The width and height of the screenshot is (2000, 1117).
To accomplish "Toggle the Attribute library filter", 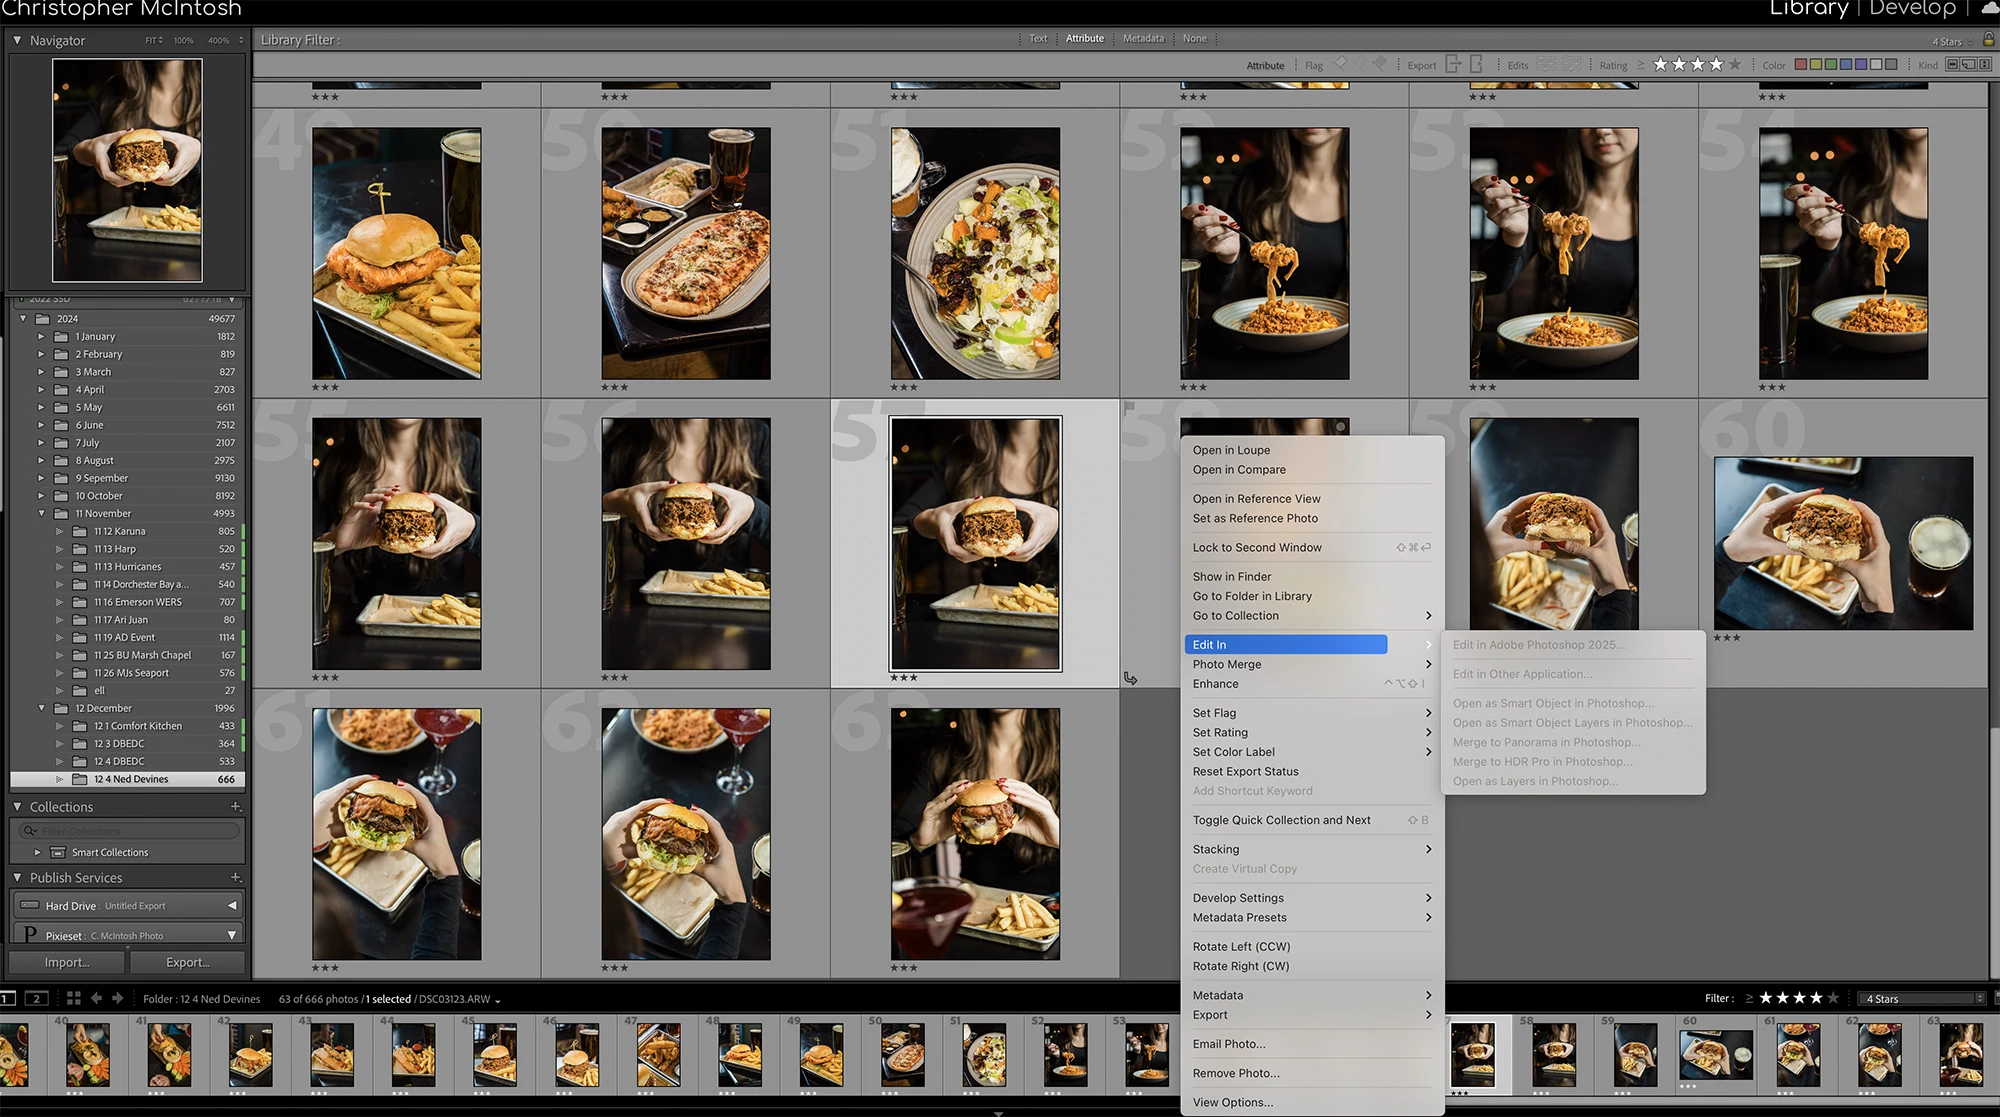I will pyautogui.click(x=1084, y=38).
